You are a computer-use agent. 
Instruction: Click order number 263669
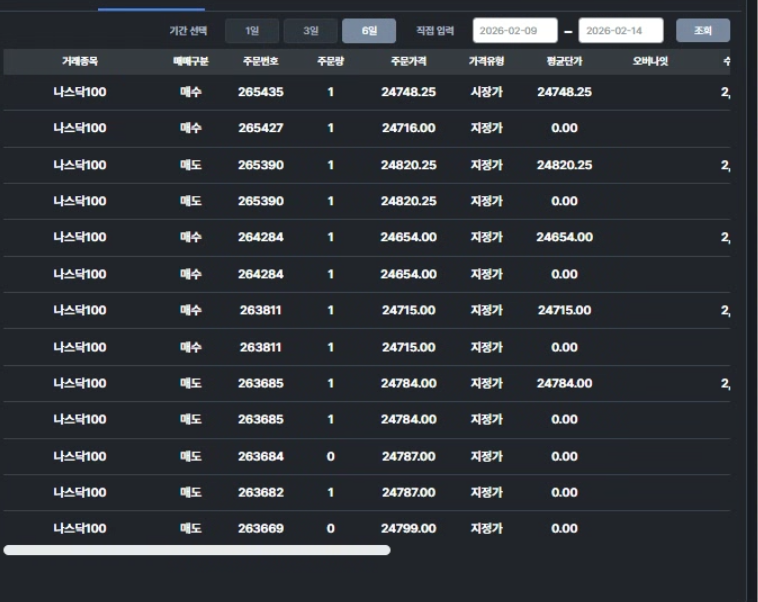click(x=261, y=529)
